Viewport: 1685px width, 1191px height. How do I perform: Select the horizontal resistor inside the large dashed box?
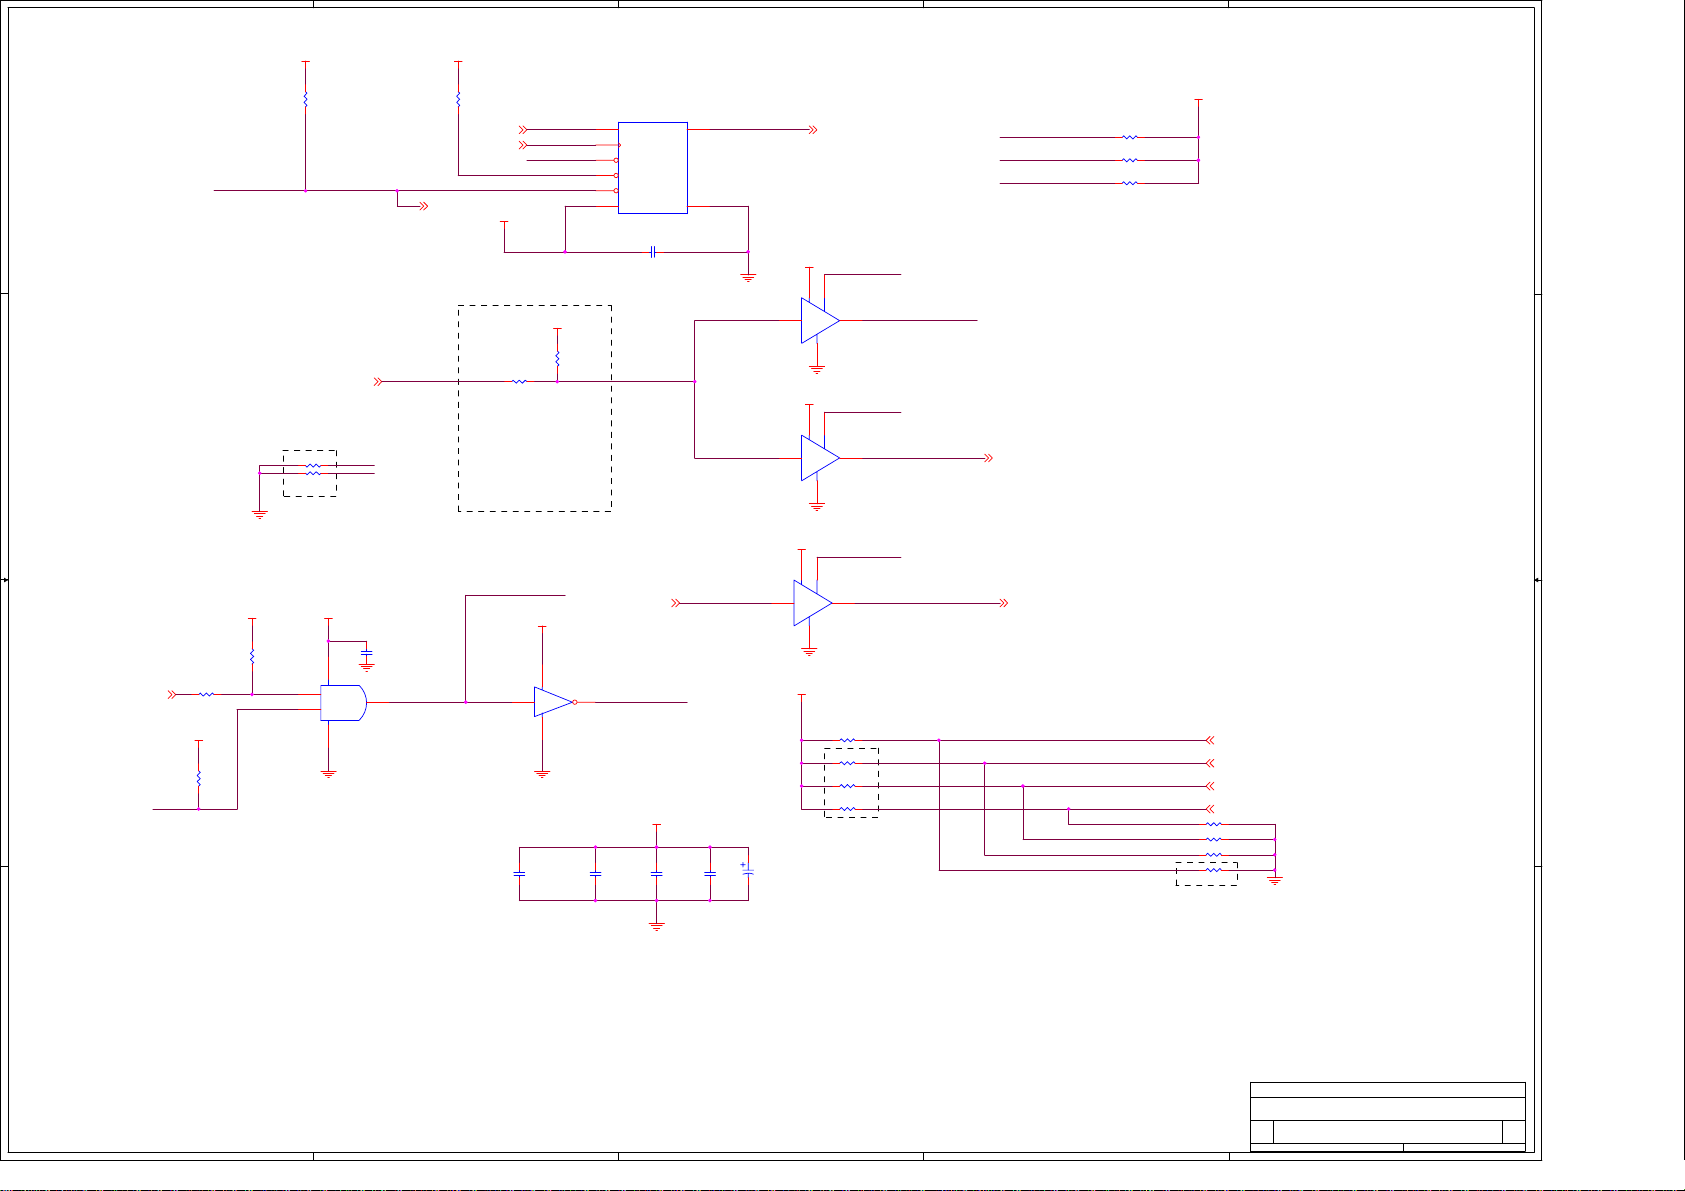click(519, 381)
